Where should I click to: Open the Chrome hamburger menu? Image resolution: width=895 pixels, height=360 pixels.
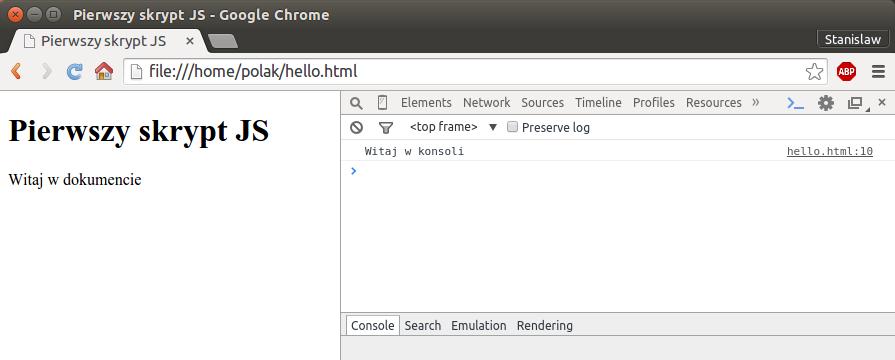(879, 71)
